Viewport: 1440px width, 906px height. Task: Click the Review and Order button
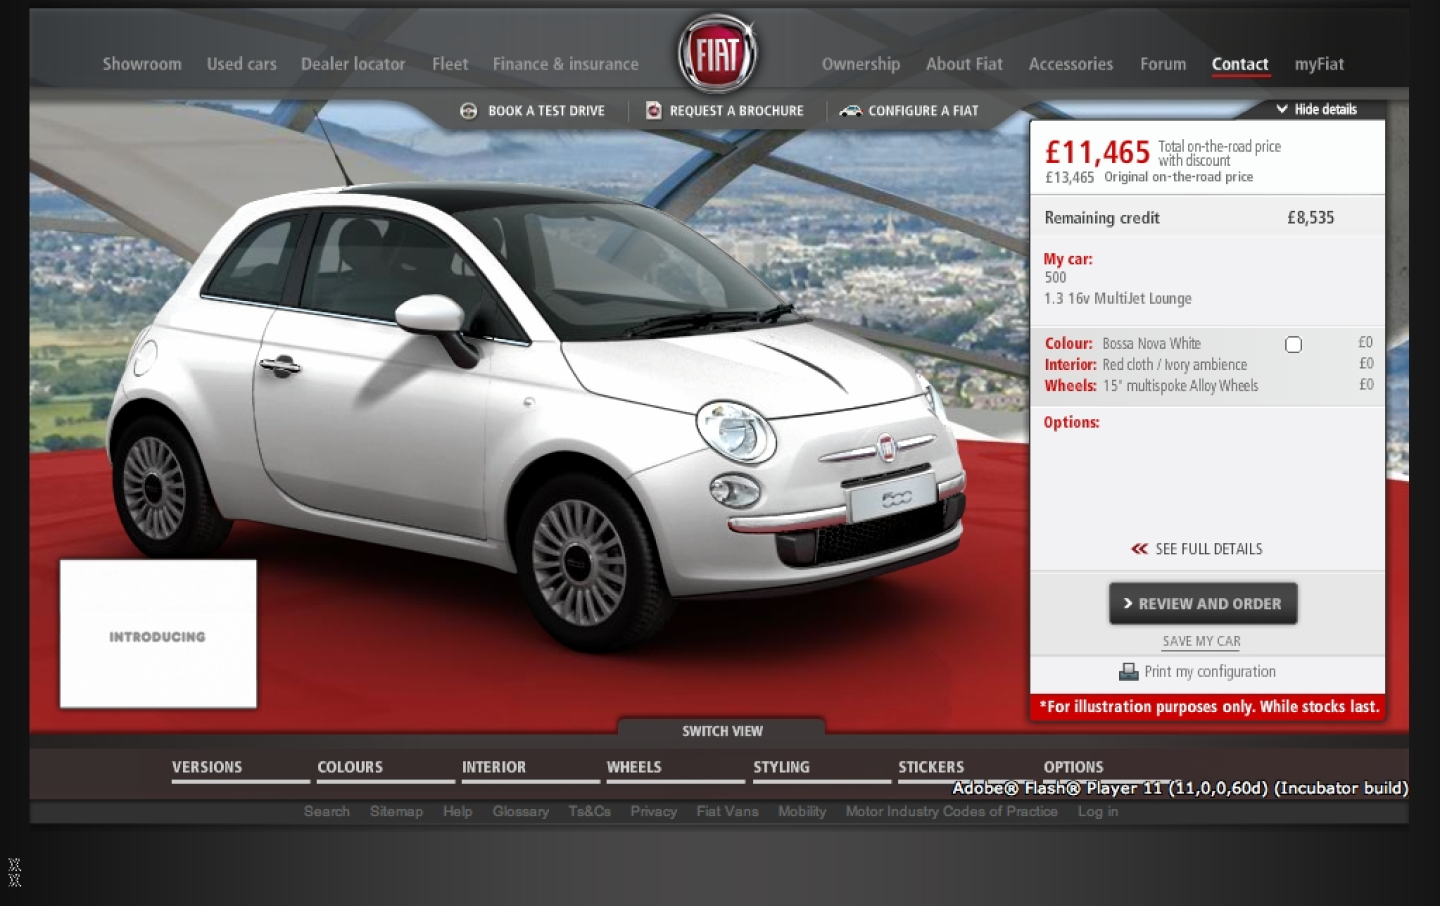click(x=1203, y=604)
